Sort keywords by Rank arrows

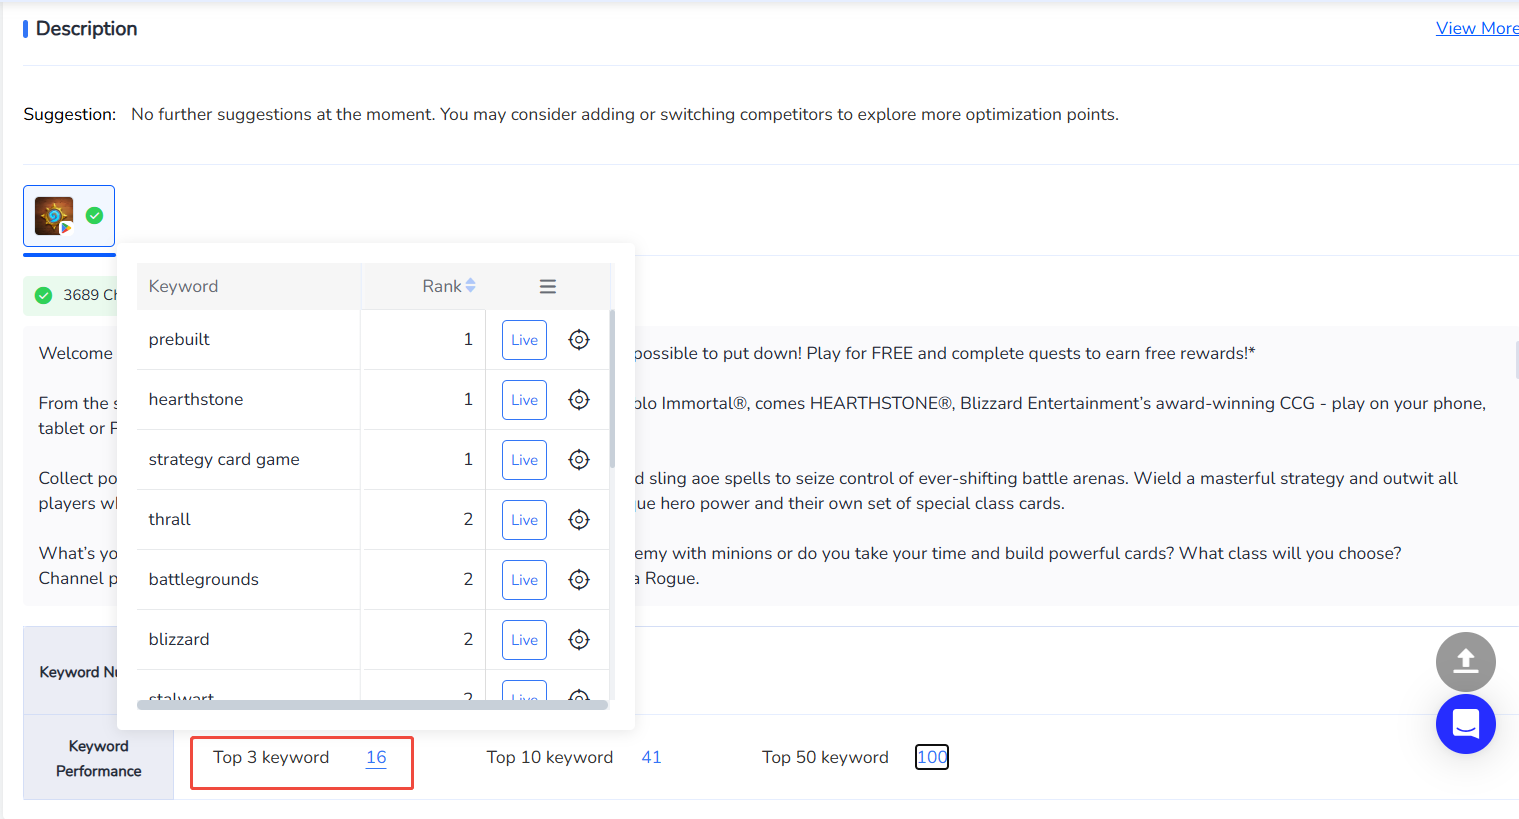(x=471, y=286)
